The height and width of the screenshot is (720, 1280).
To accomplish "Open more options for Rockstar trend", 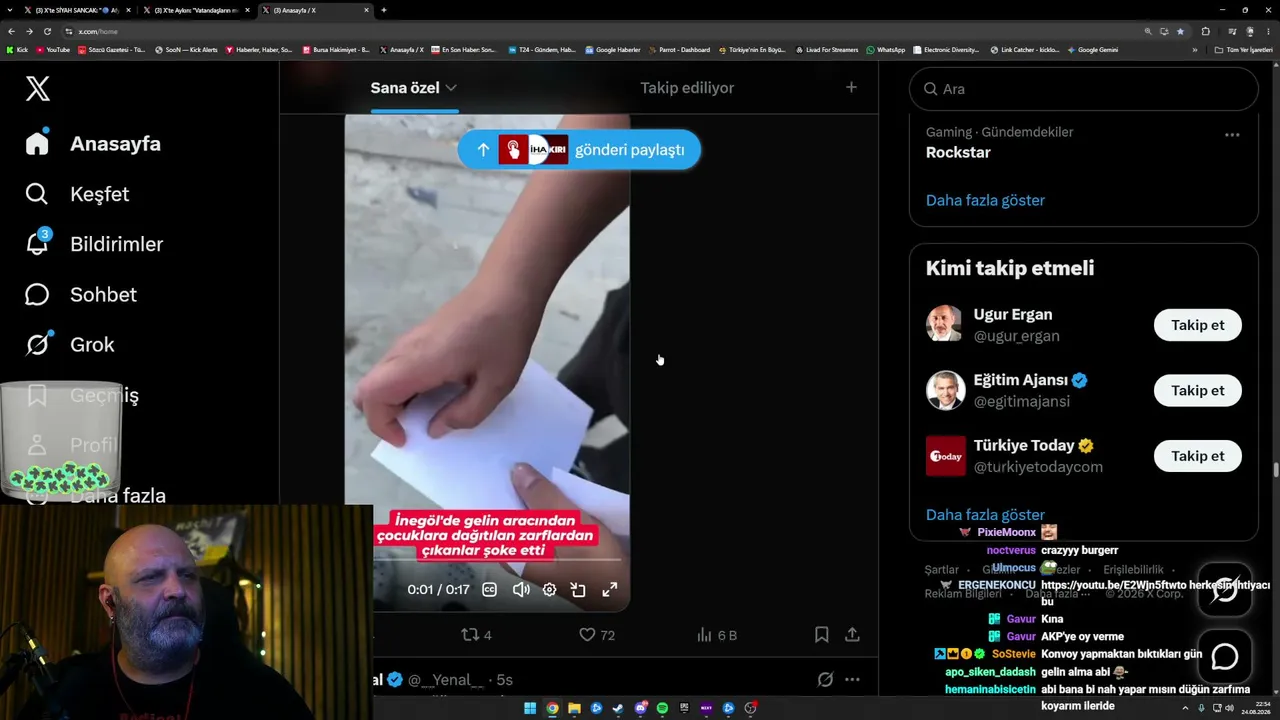I will [1232, 135].
